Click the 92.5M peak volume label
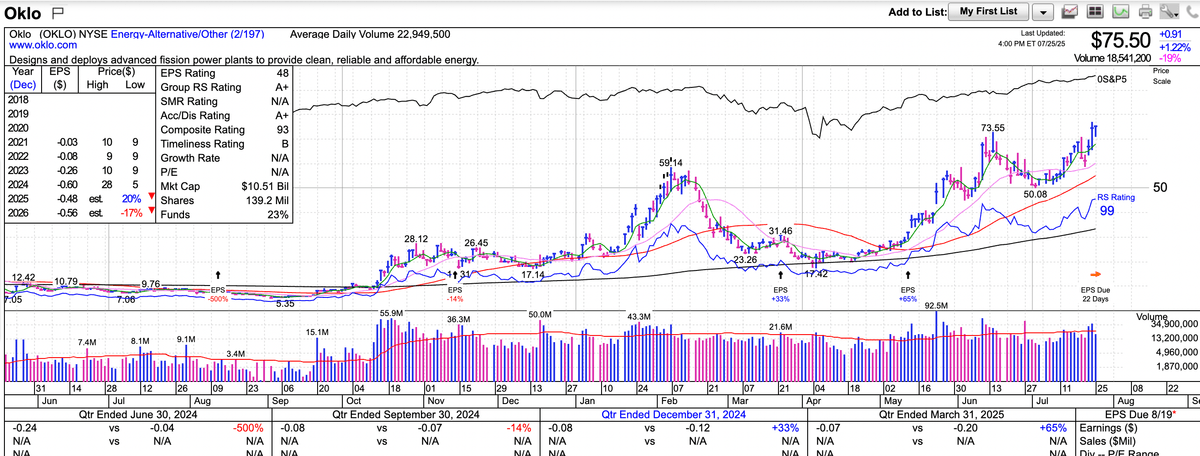Viewport: 1200px width, 456px height. [x=936, y=305]
